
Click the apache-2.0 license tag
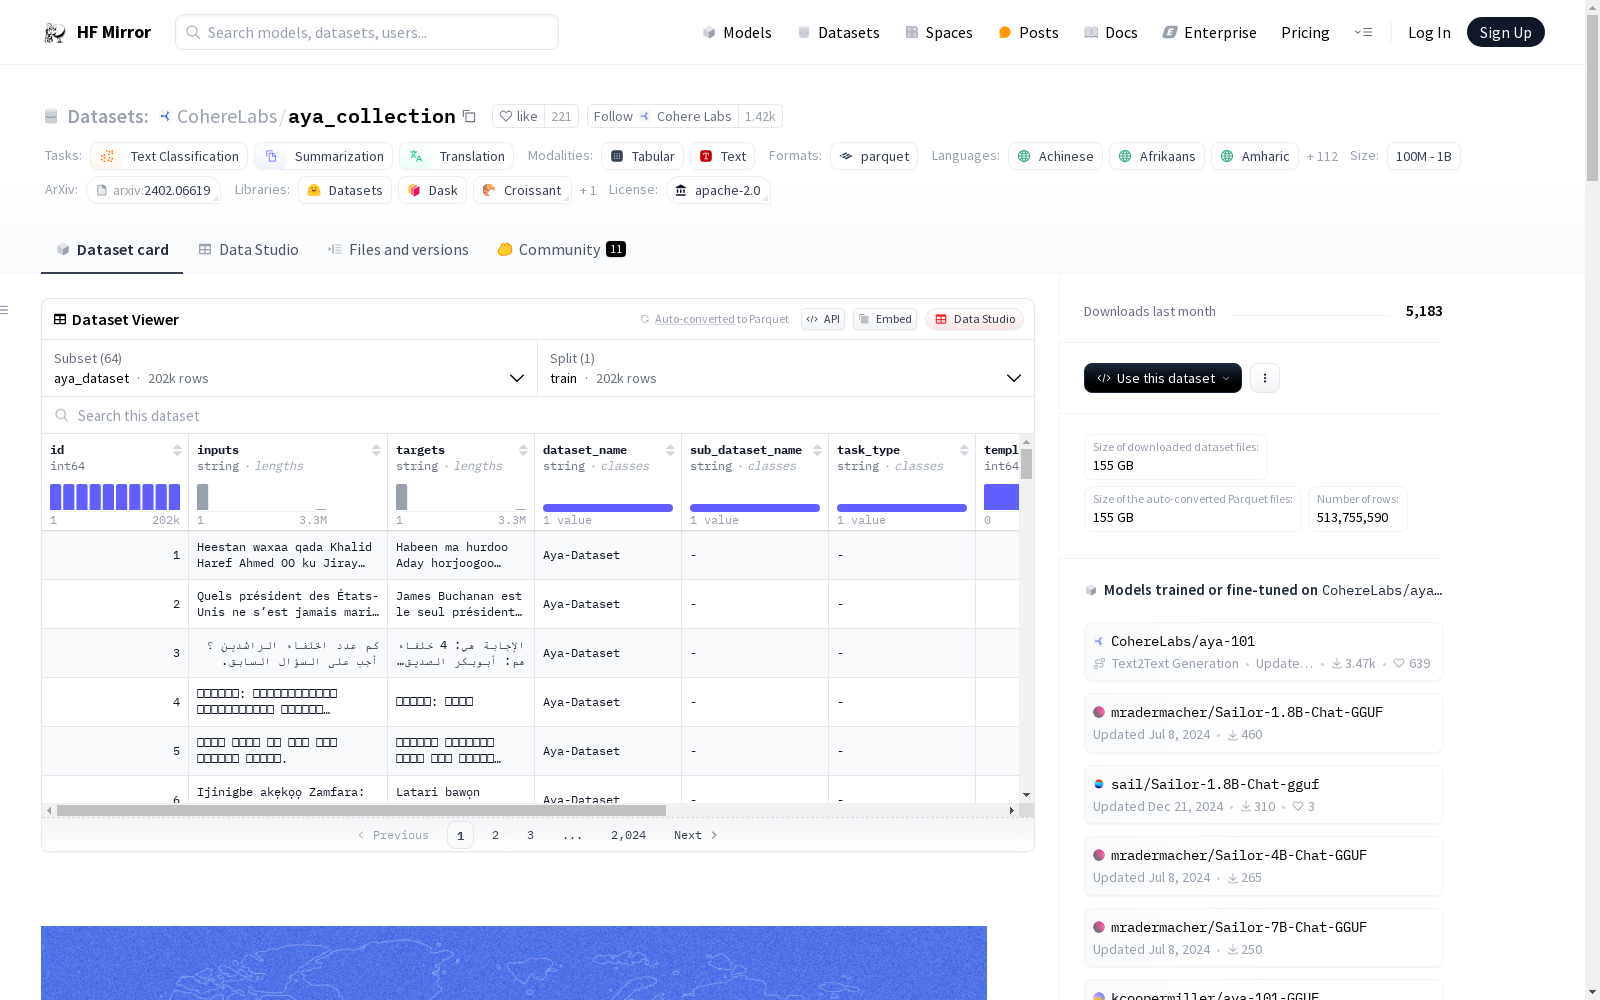pyautogui.click(x=717, y=190)
